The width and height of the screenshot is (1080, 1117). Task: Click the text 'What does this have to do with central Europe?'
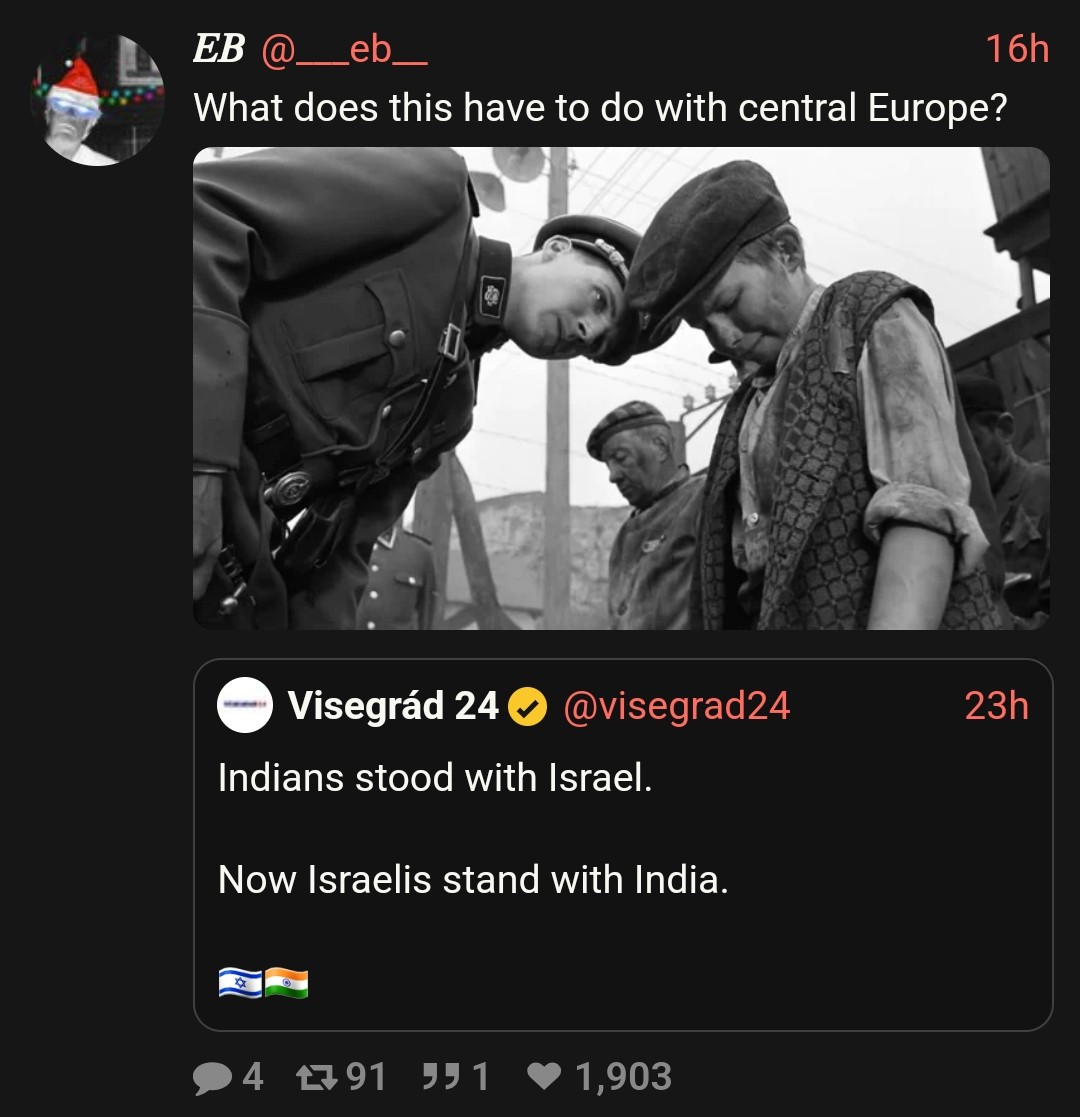coord(599,107)
